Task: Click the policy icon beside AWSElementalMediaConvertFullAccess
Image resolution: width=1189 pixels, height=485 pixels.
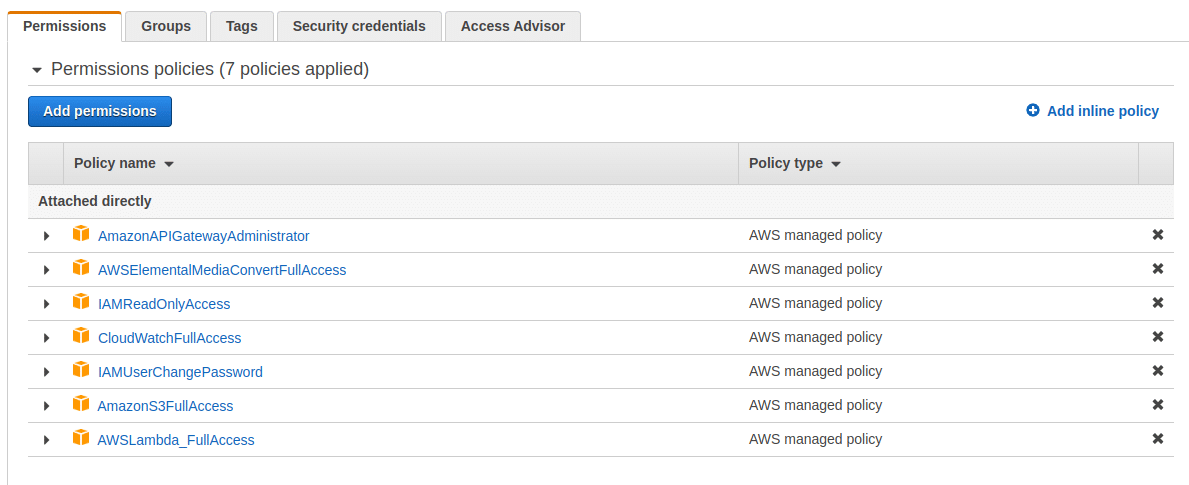Action: pyautogui.click(x=81, y=268)
